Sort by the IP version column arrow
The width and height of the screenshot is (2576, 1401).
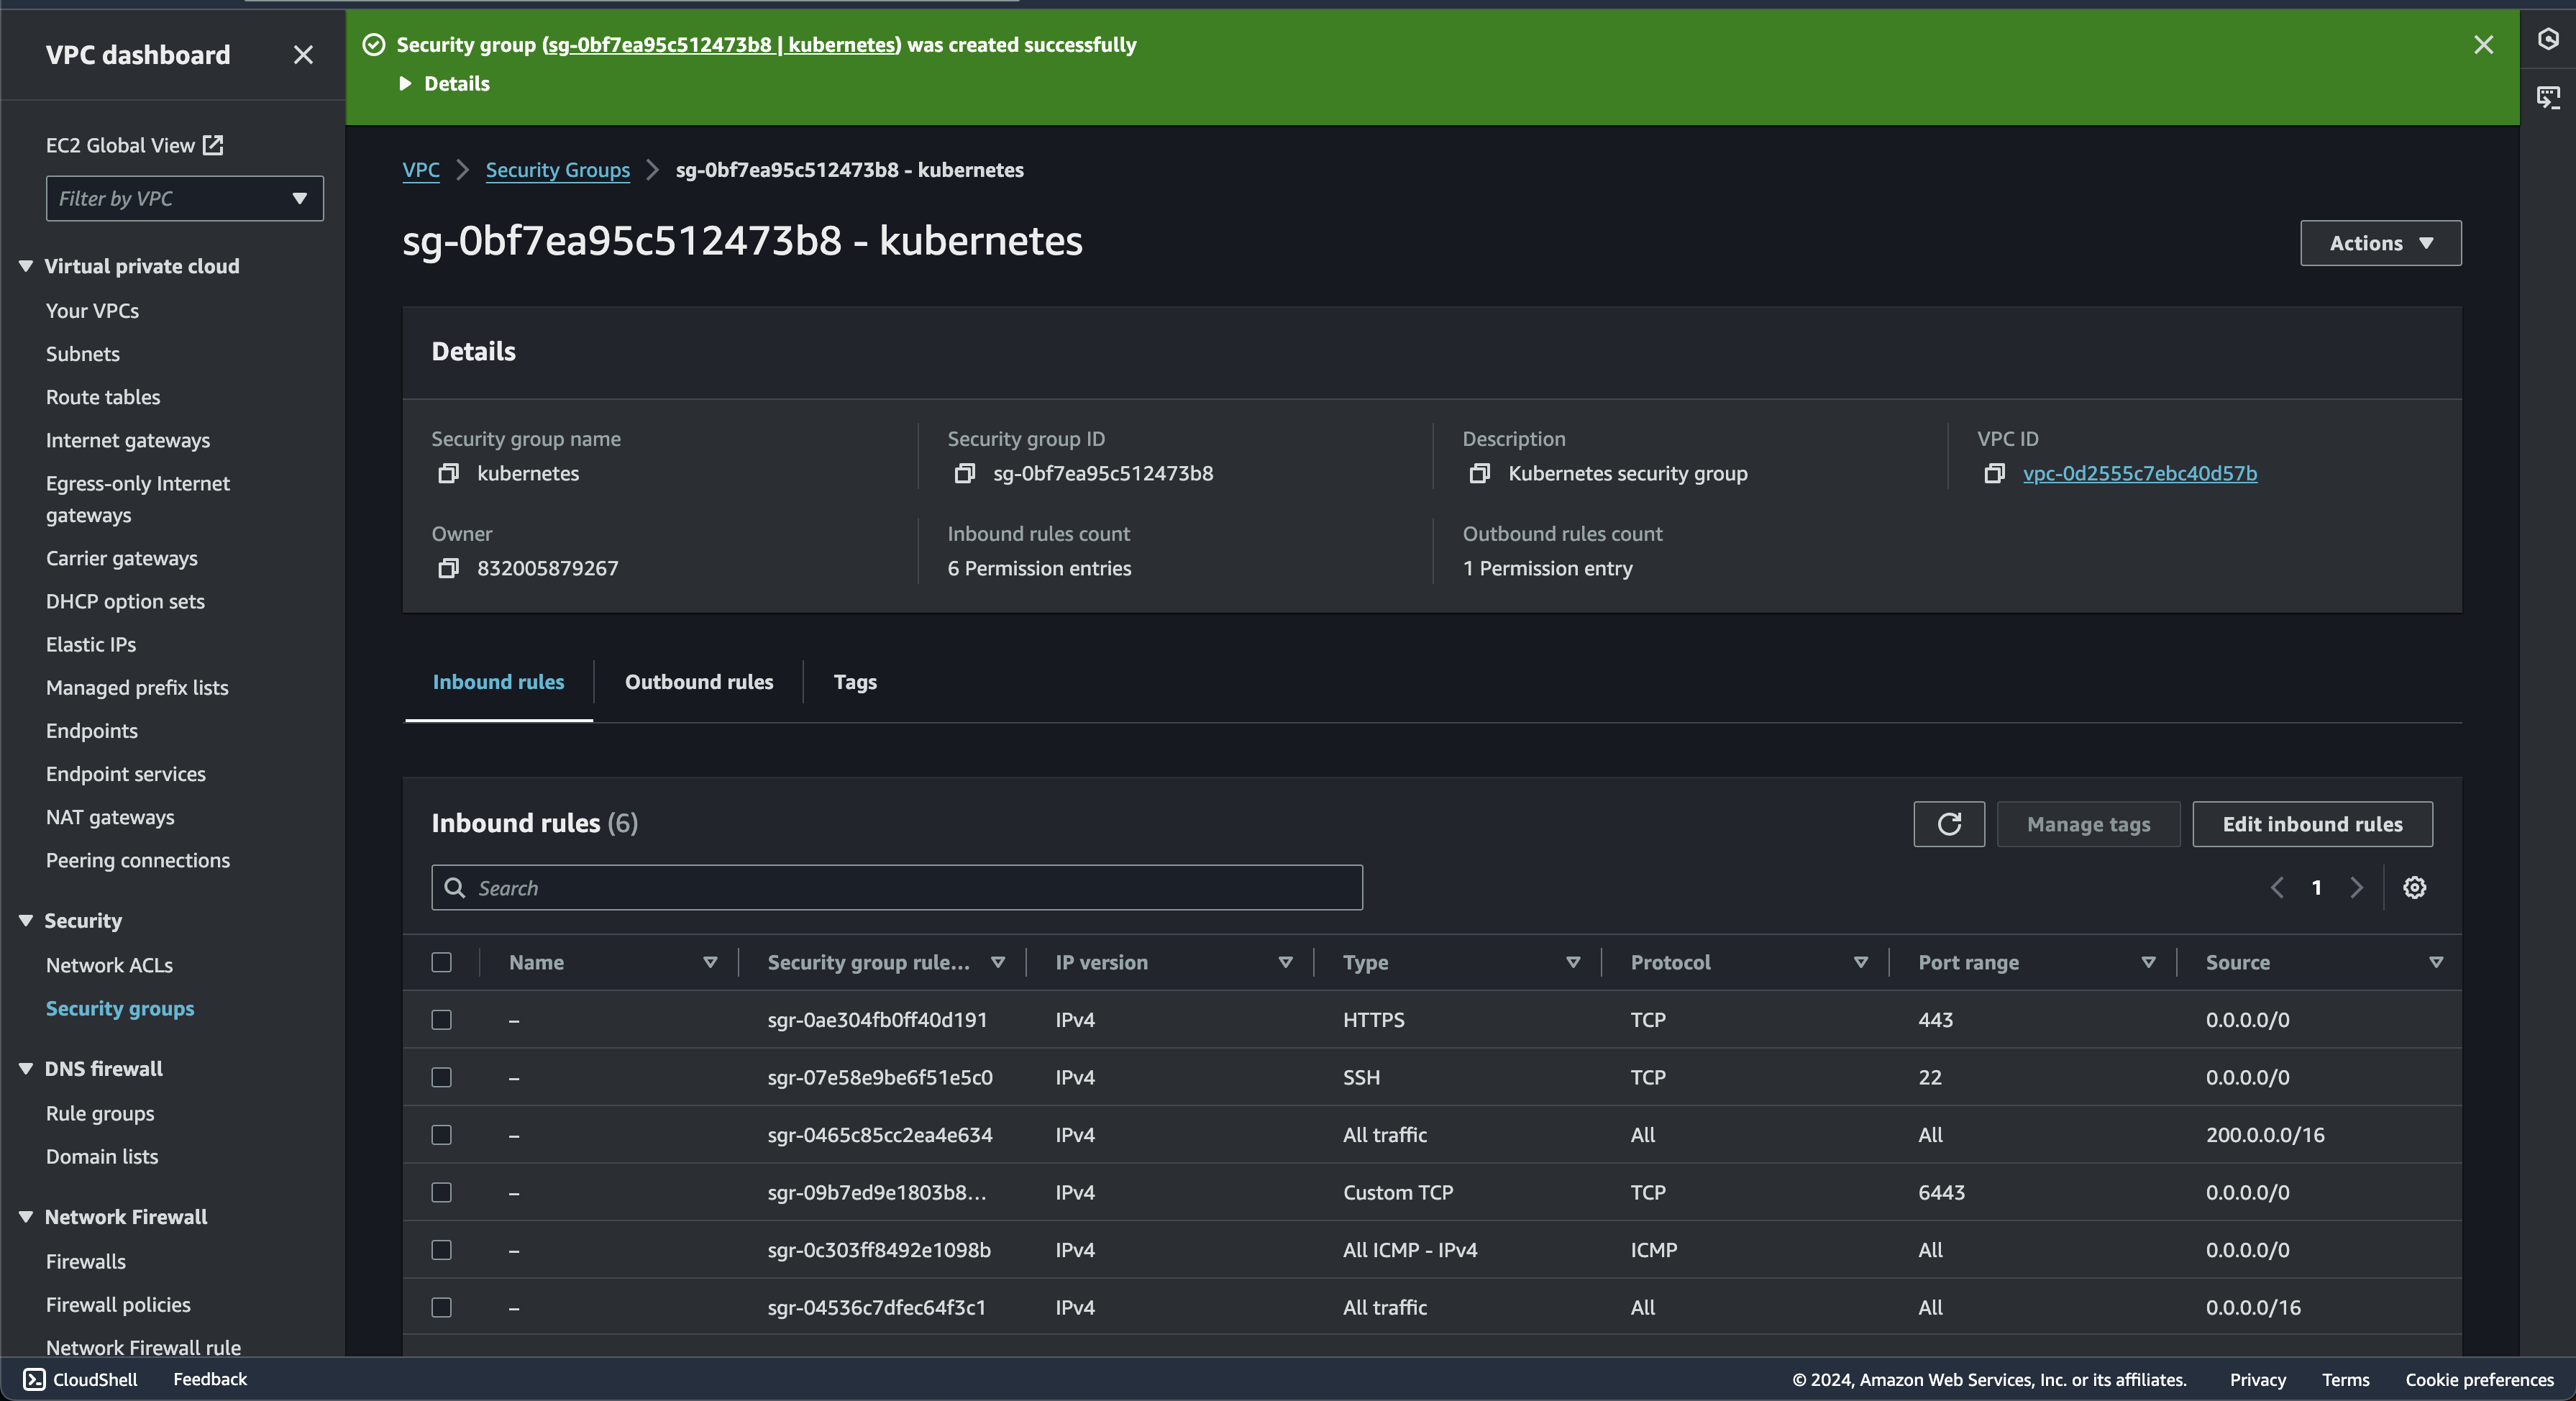pos(1286,962)
